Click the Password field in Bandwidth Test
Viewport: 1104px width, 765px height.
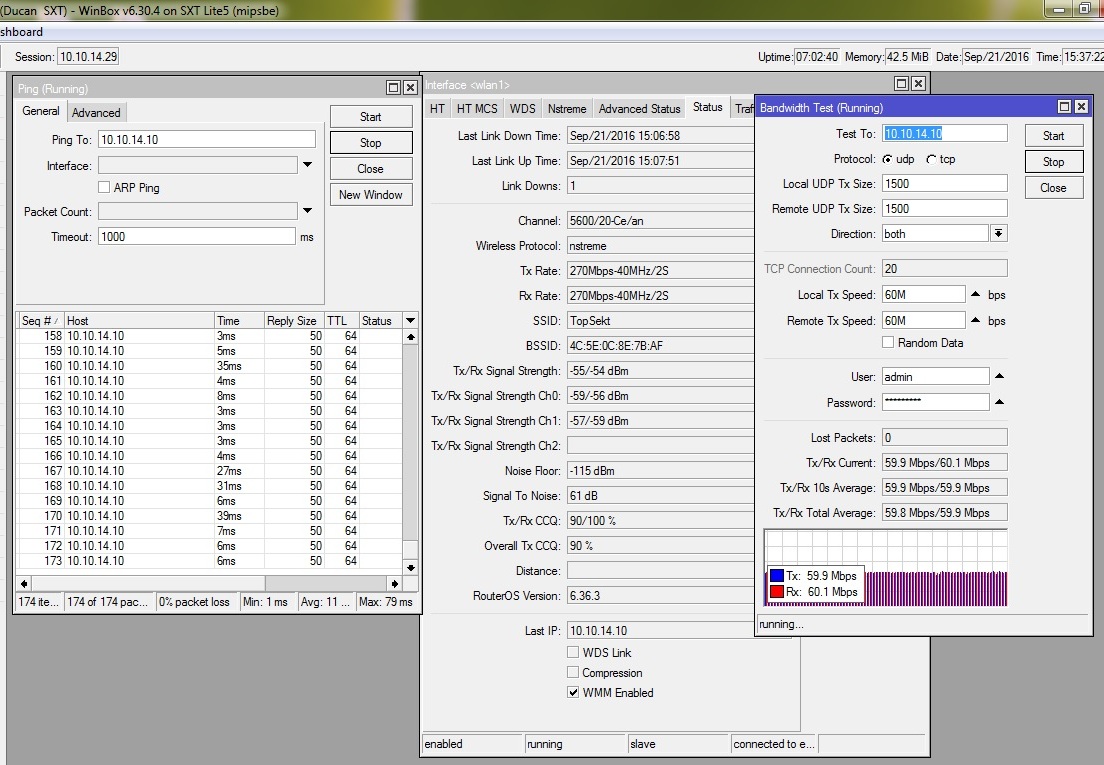tap(935, 402)
